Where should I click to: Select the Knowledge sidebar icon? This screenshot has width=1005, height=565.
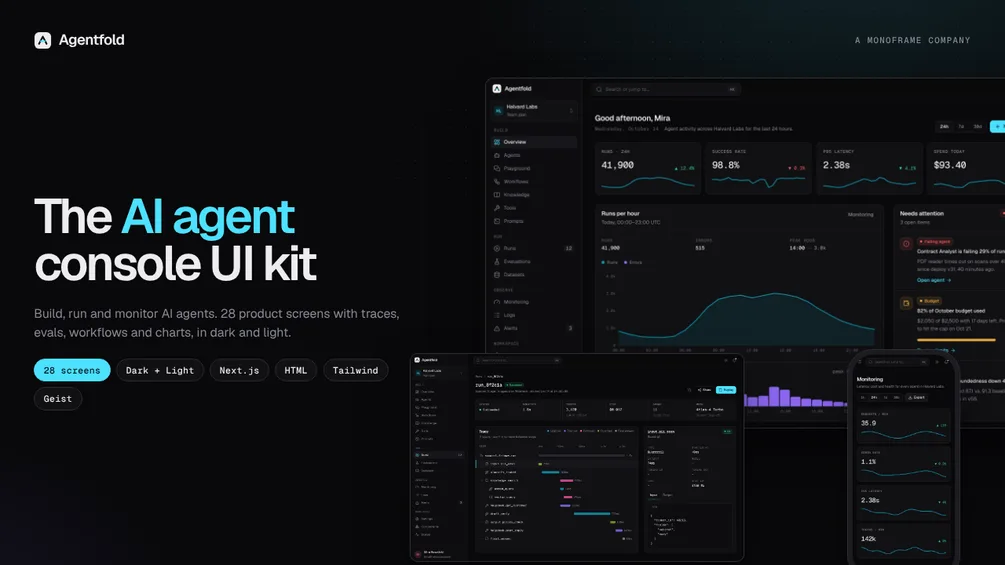tap(497, 195)
